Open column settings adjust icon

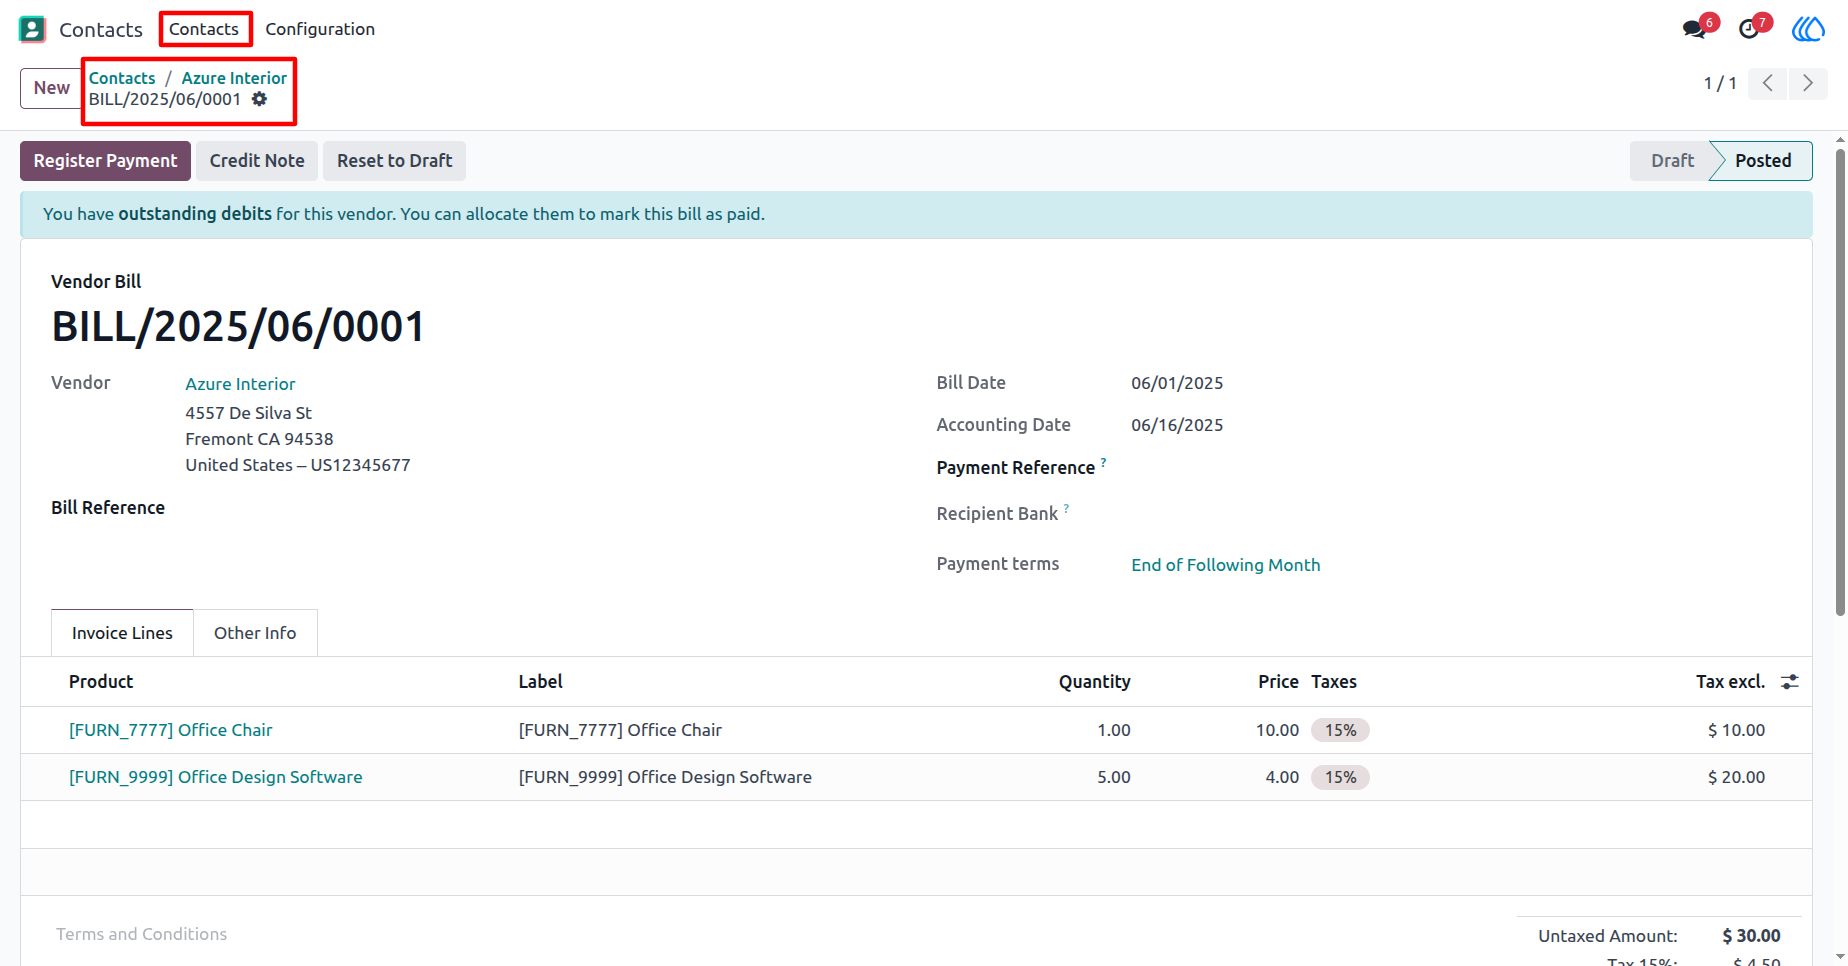pyautogui.click(x=1790, y=681)
